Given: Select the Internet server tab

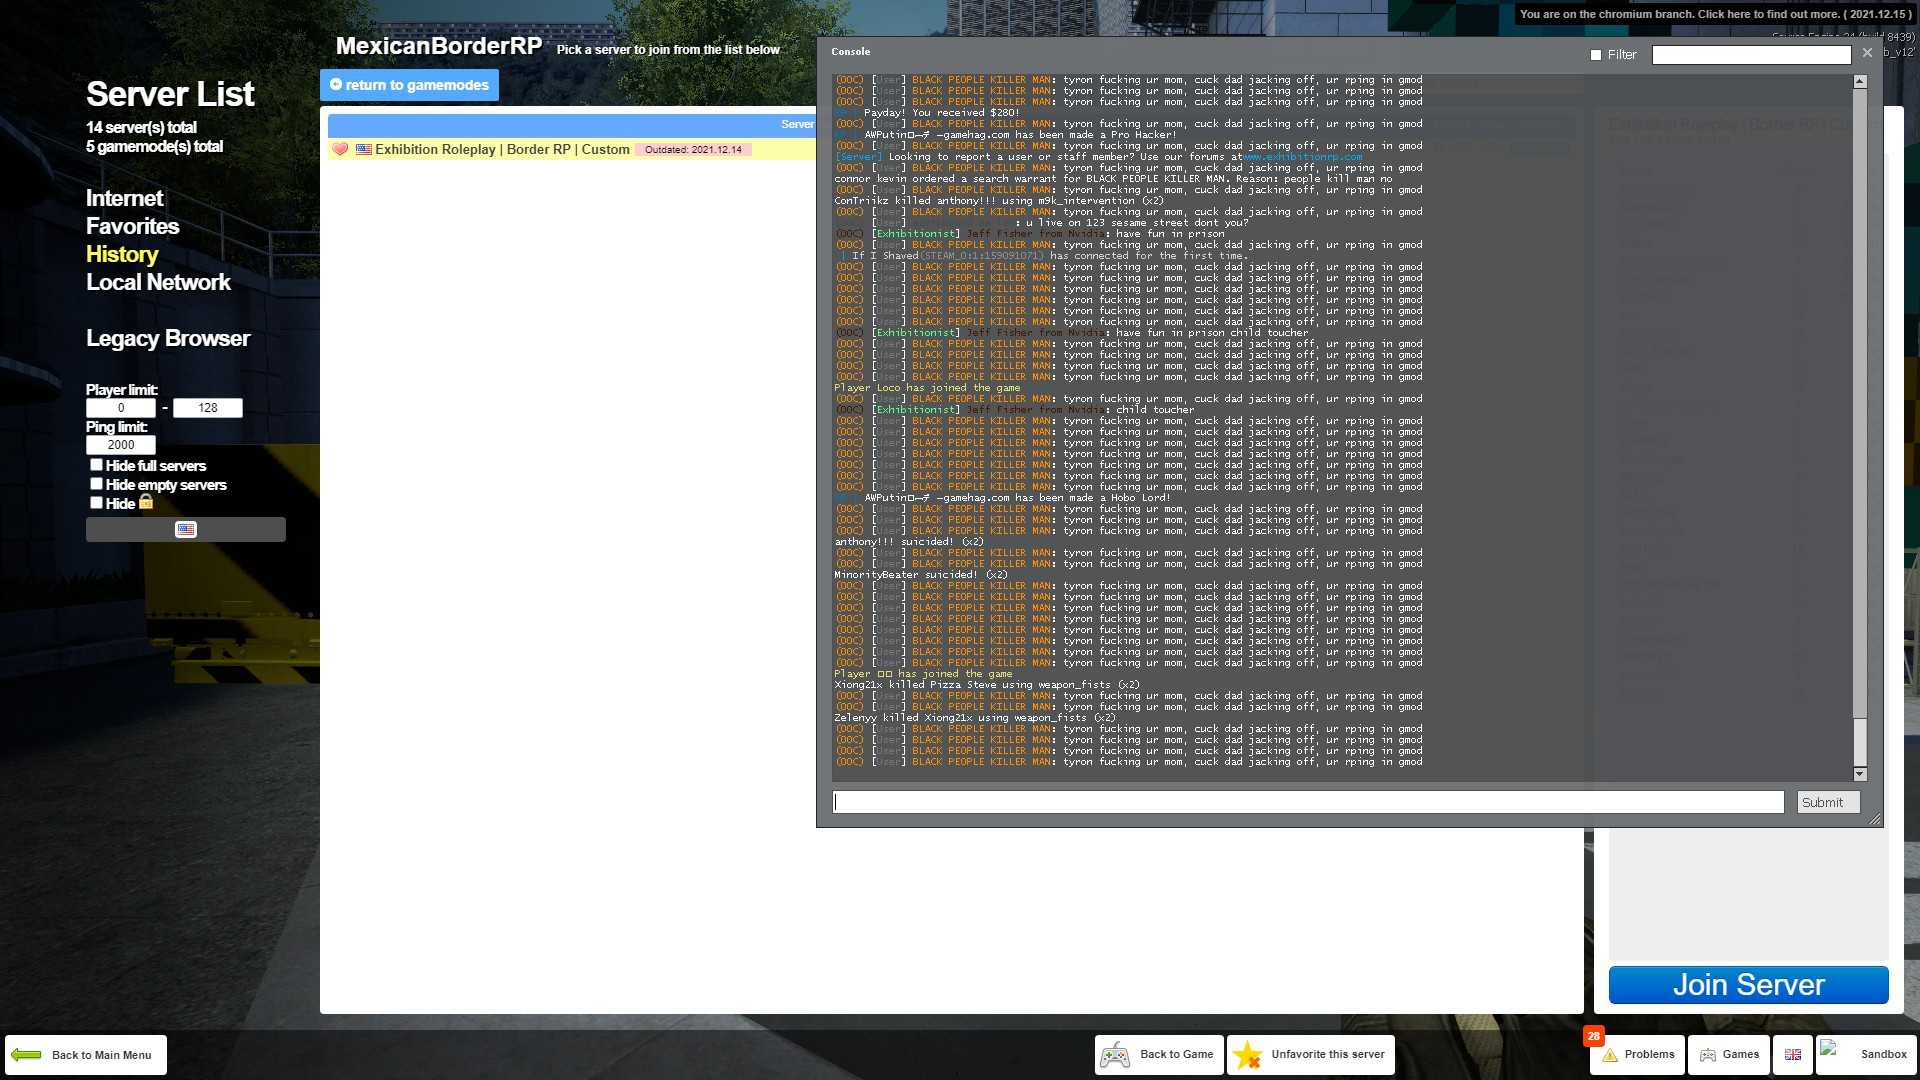Looking at the screenshot, I should [x=124, y=198].
